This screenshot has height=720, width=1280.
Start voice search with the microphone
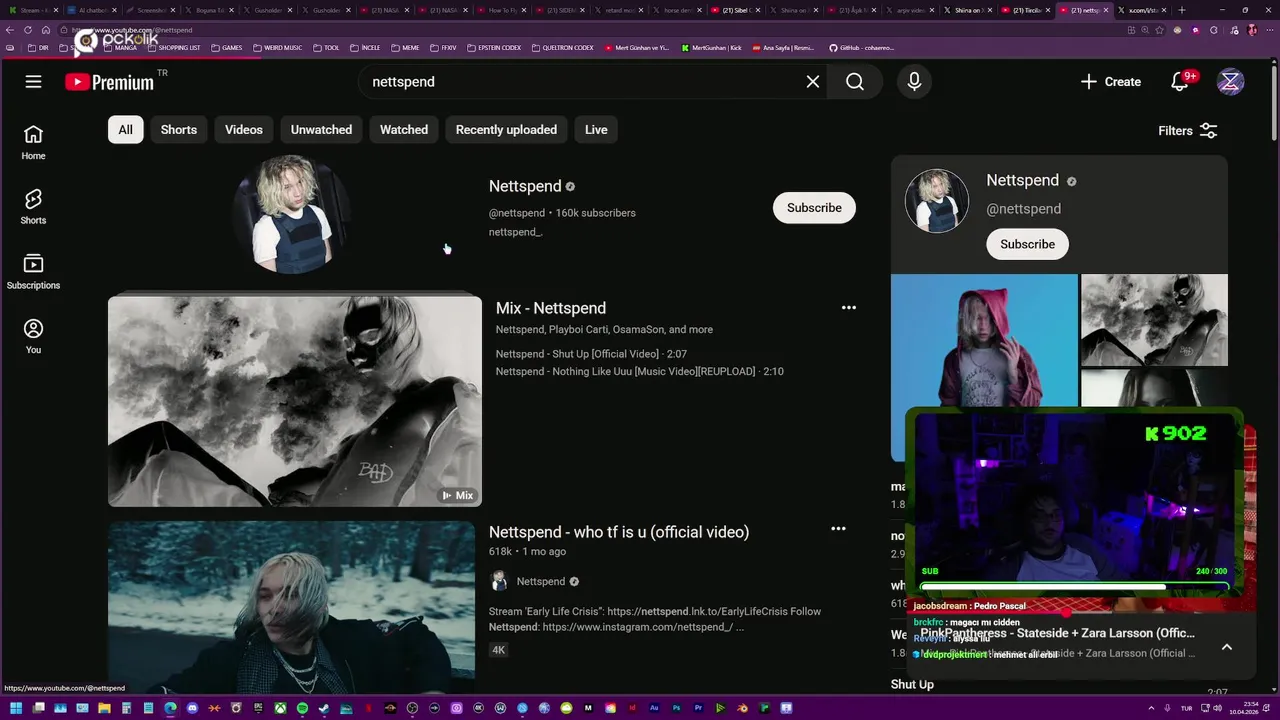click(914, 82)
